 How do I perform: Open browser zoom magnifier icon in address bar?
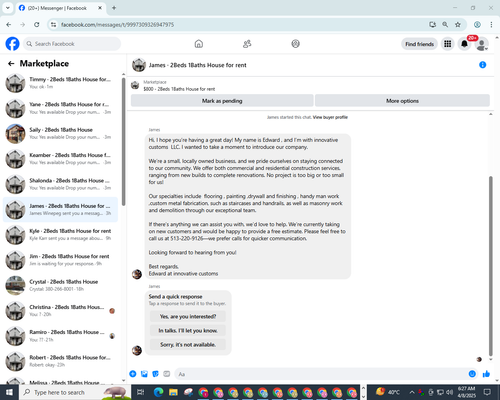coord(445,25)
